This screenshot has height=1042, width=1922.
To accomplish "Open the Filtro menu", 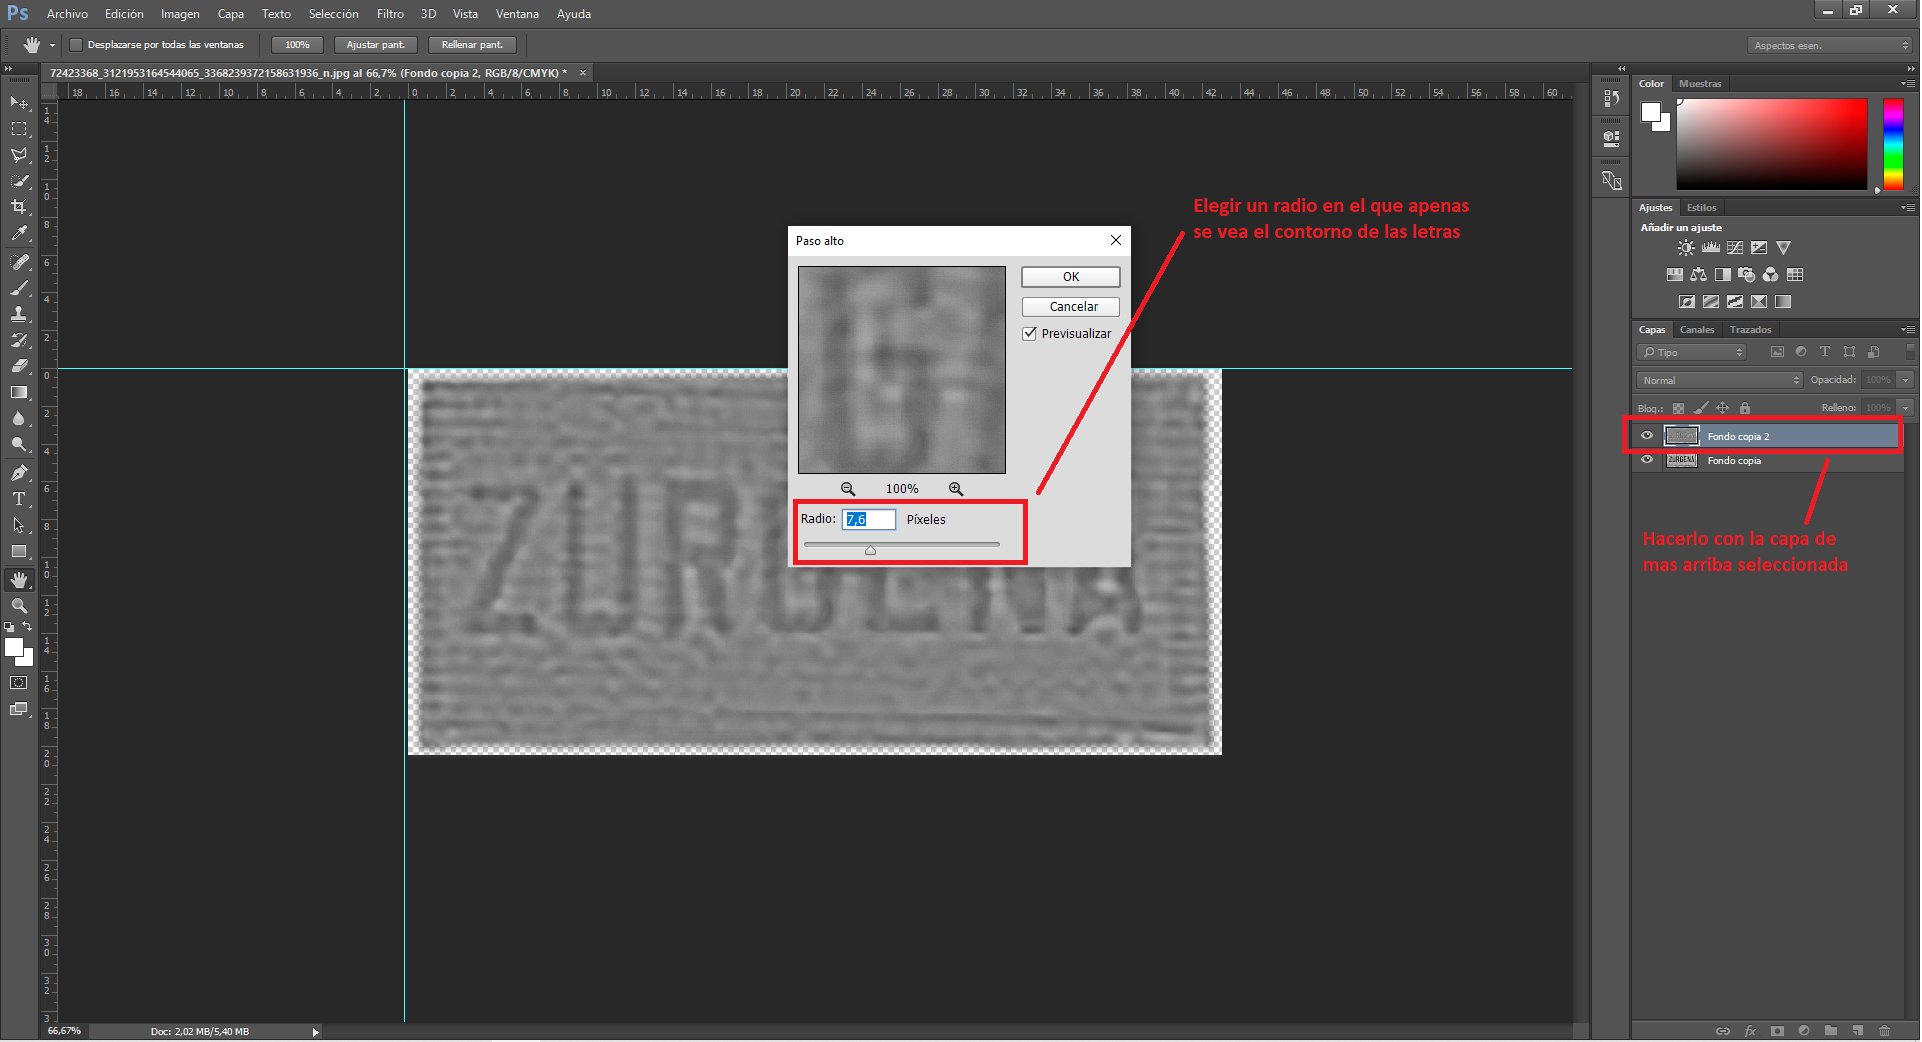I will tap(390, 14).
